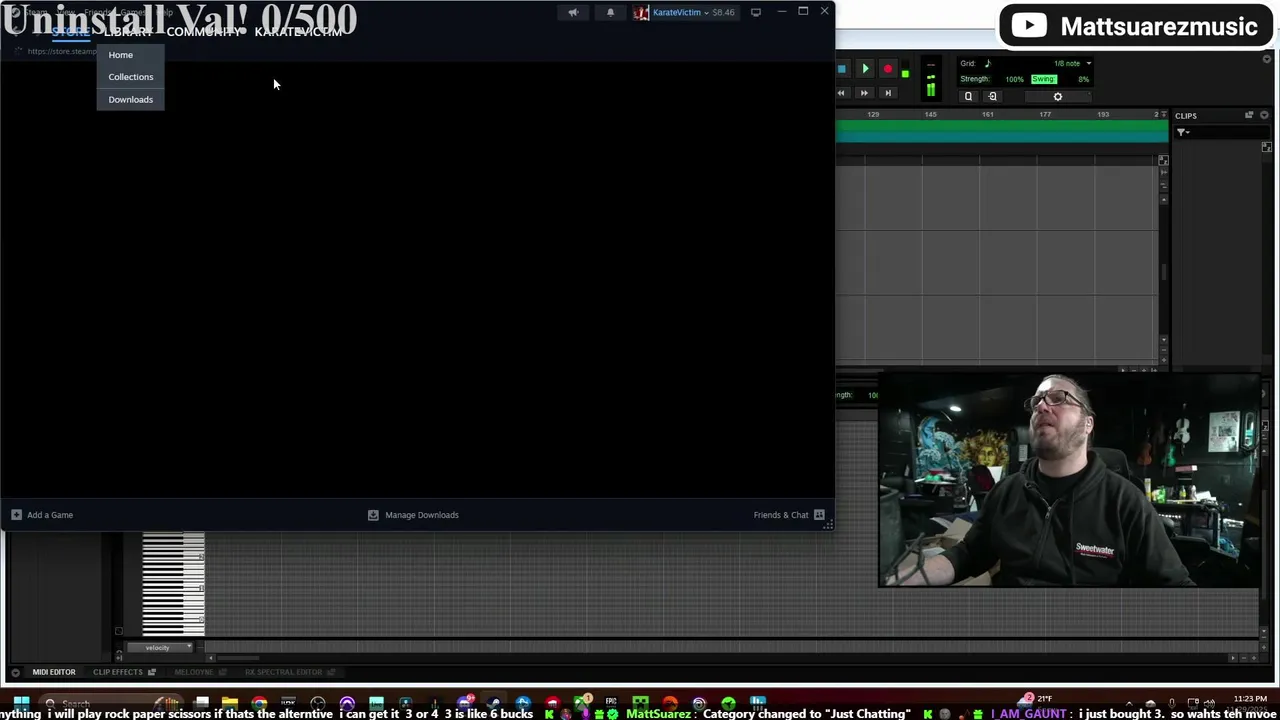Click the piano roll keyboard
Image resolution: width=1280 pixels, height=720 pixels.
pyautogui.click(x=173, y=583)
